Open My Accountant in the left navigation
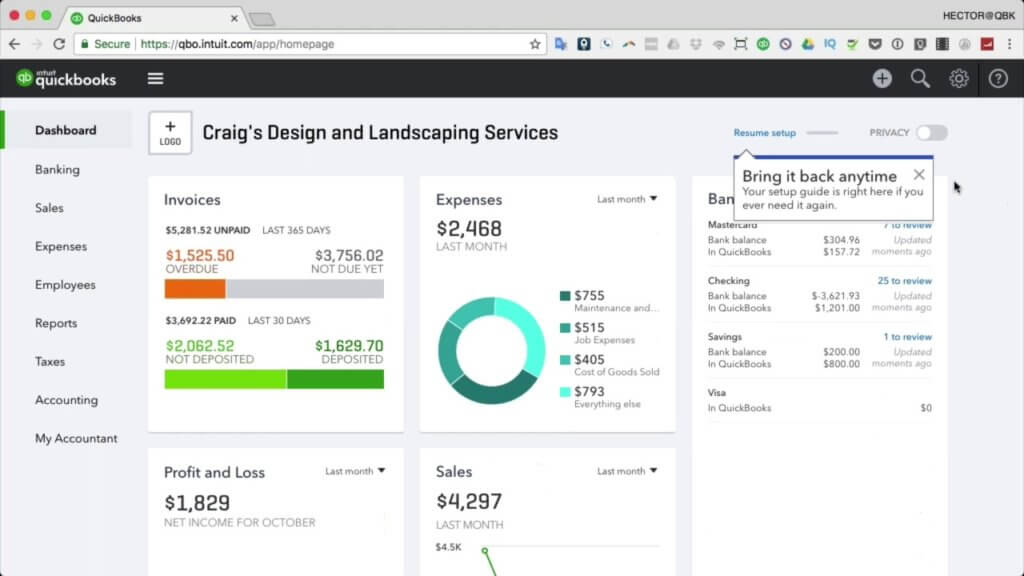This screenshot has width=1024, height=576. point(76,439)
